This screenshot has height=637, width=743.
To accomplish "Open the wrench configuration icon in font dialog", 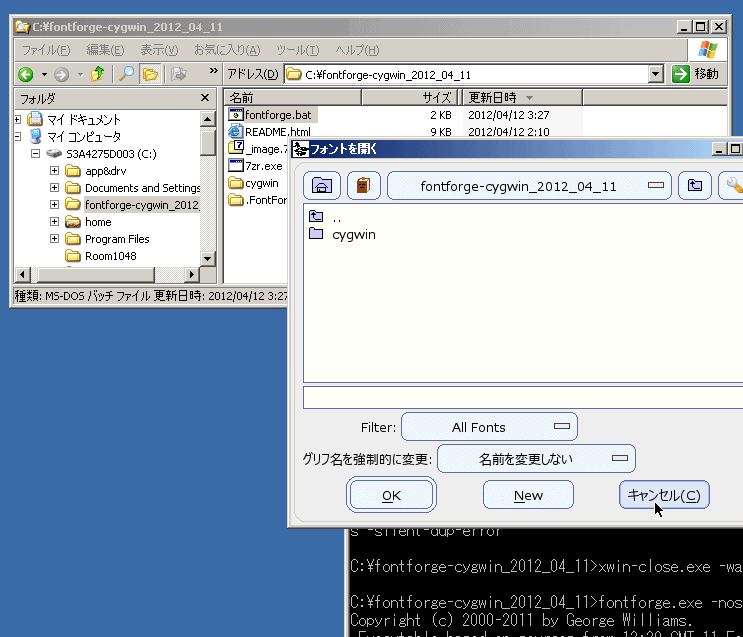I will [x=733, y=185].
